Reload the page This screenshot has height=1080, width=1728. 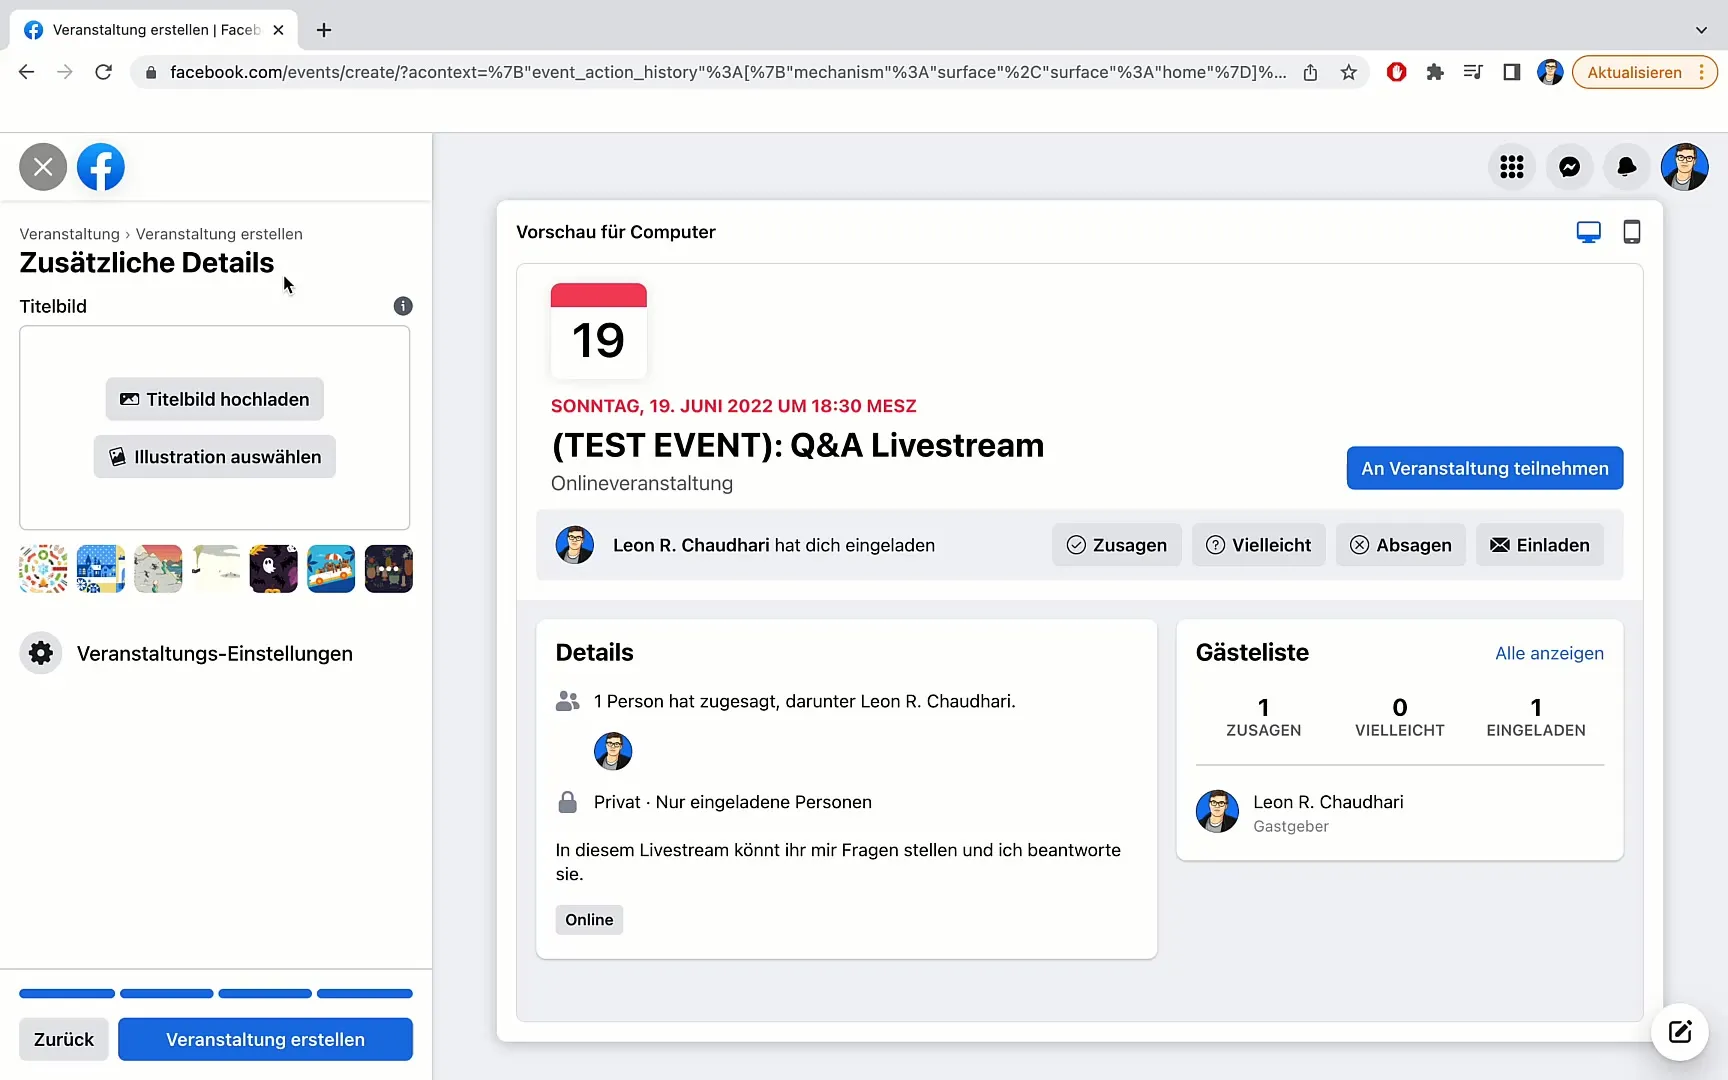103,72
